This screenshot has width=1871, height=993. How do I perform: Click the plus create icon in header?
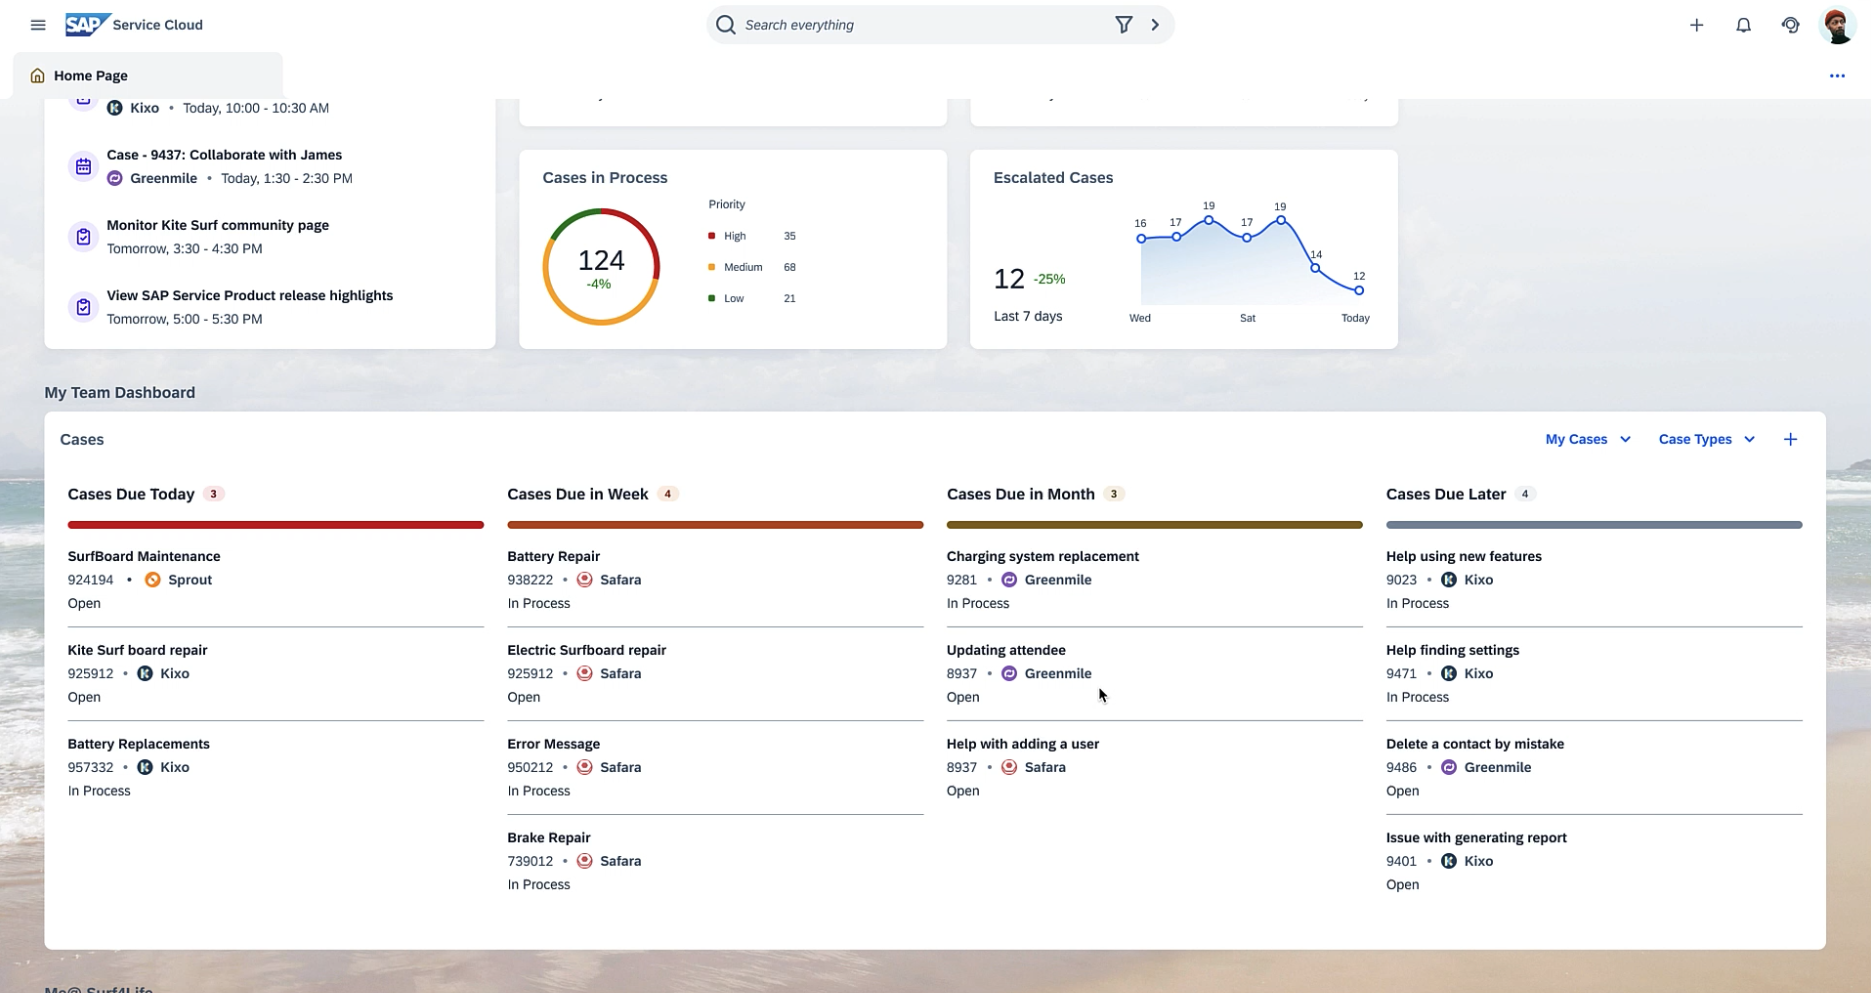pos(1696,25)
